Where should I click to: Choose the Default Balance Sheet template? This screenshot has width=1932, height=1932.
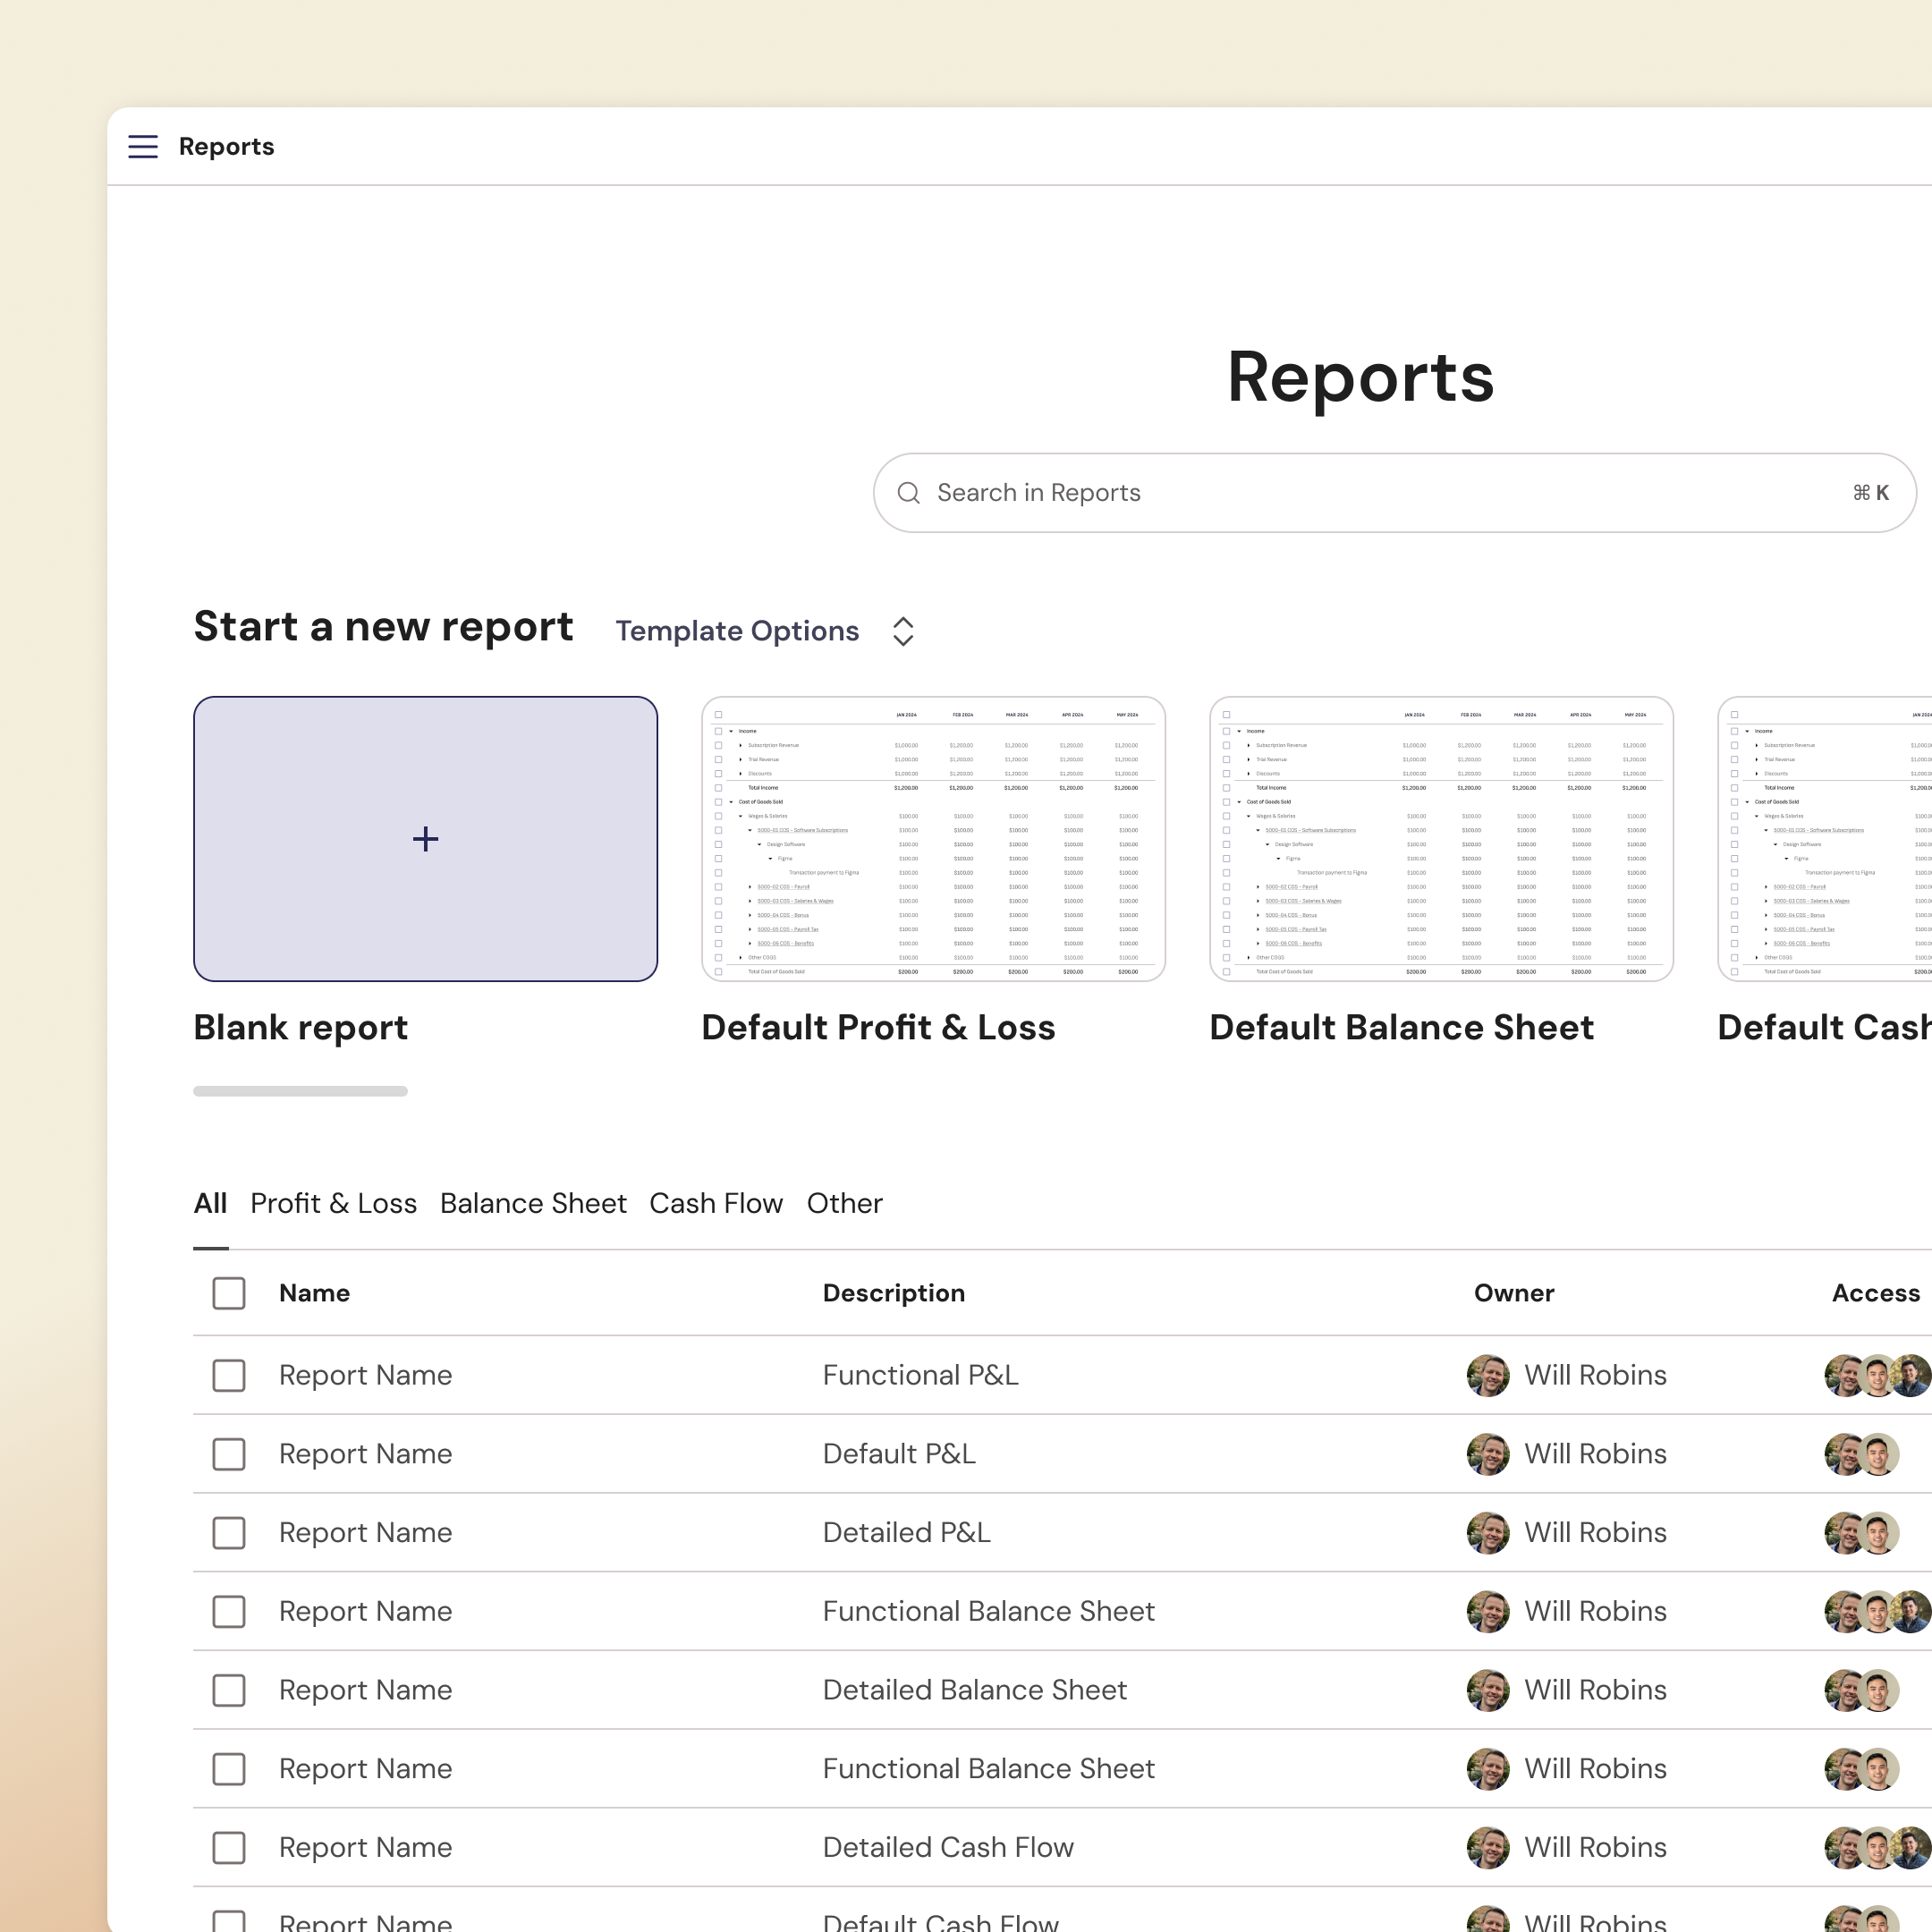point(1440,840)
